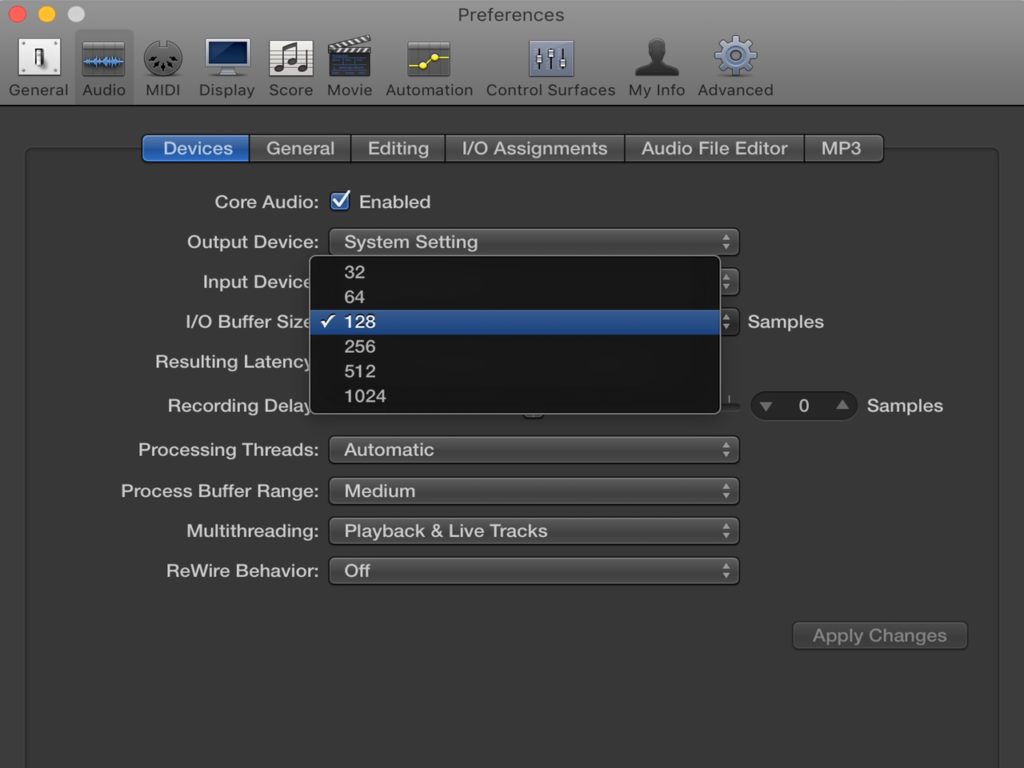Image resolution: width=1024 pixels, height=768 pixels.
Task: Expand the Output Device dropdown
Action: coord(533,242)
